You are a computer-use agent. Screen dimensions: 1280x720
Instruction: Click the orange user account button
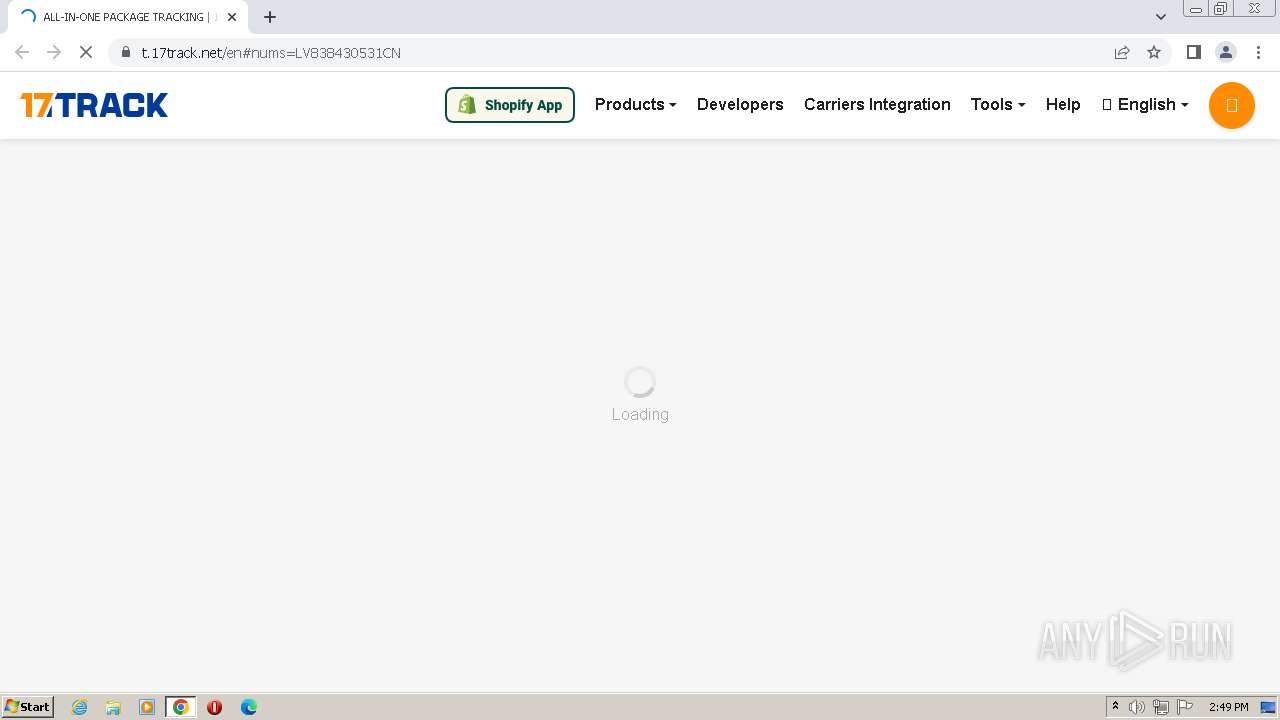pyautogui.click(x=1232, y=105)
